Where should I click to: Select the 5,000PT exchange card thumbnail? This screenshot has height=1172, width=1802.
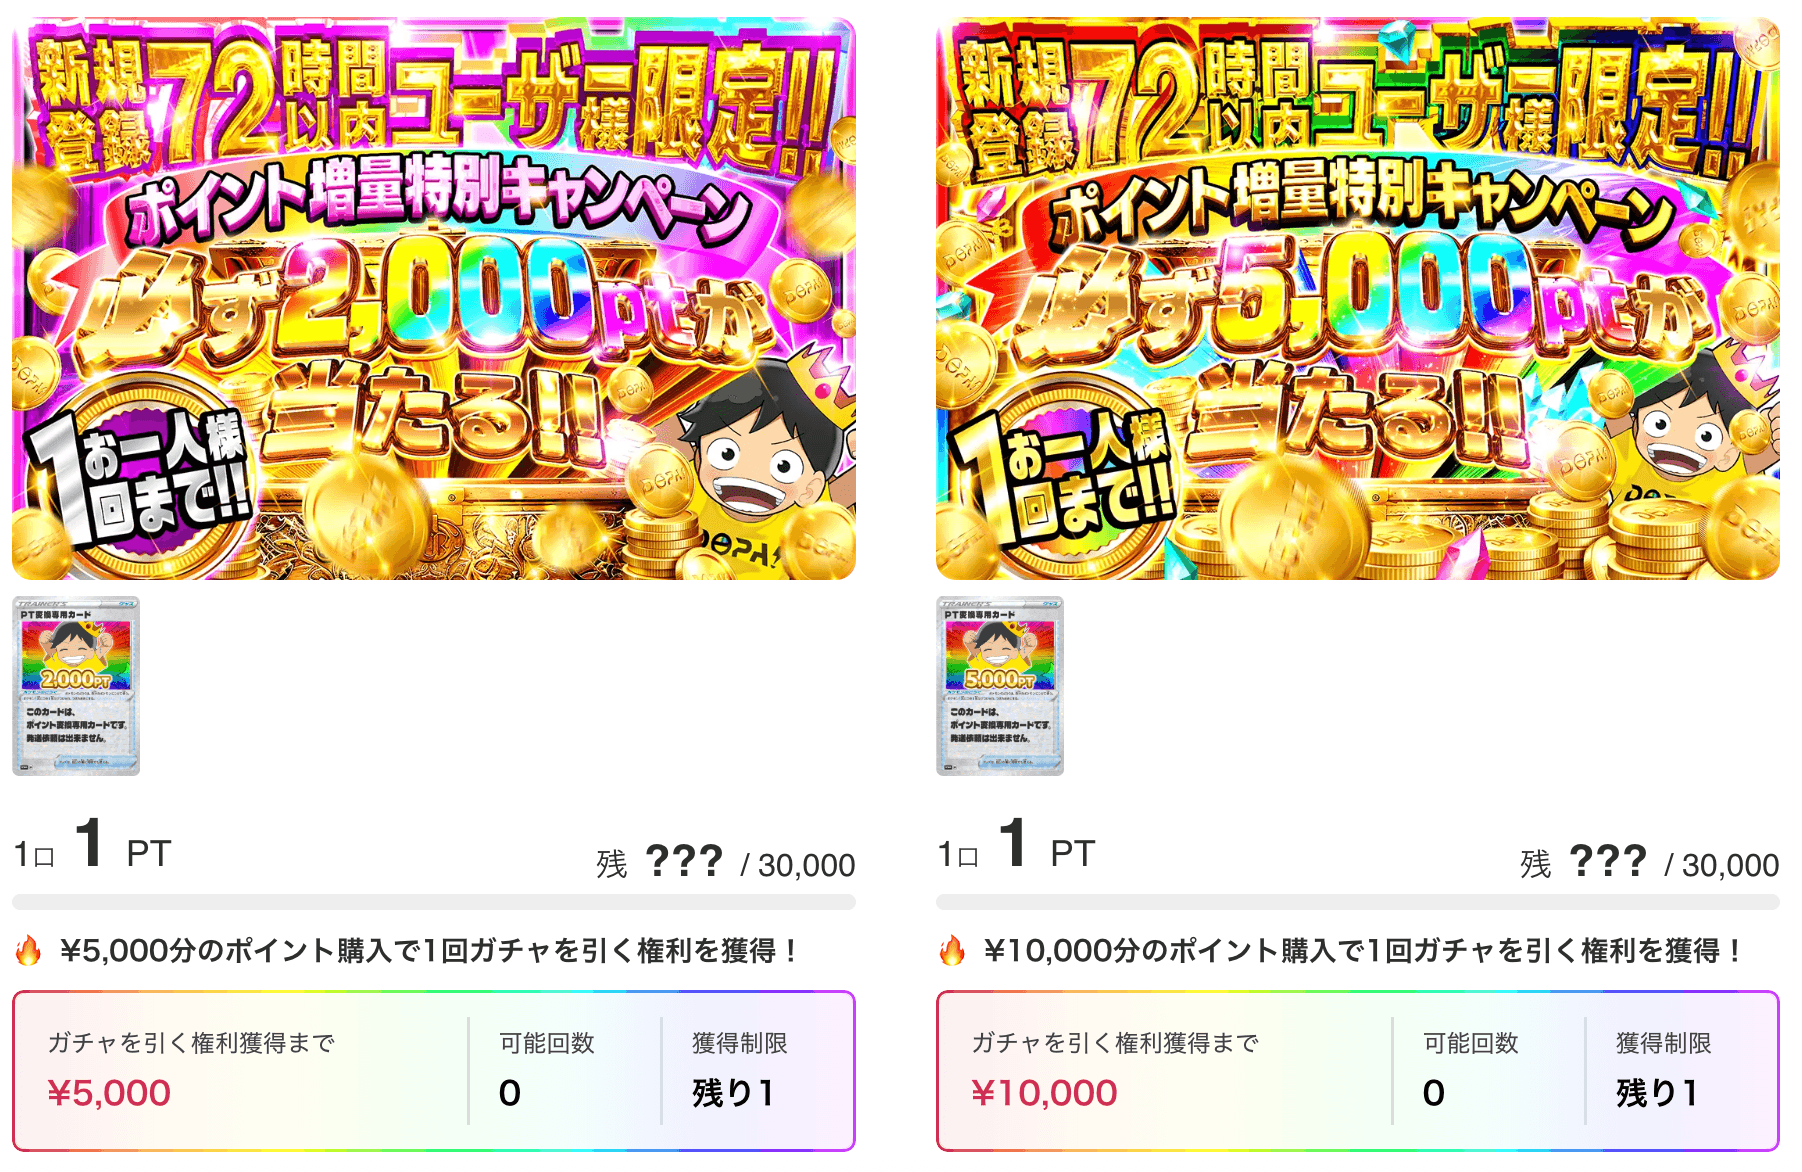tap(1000, 686)
